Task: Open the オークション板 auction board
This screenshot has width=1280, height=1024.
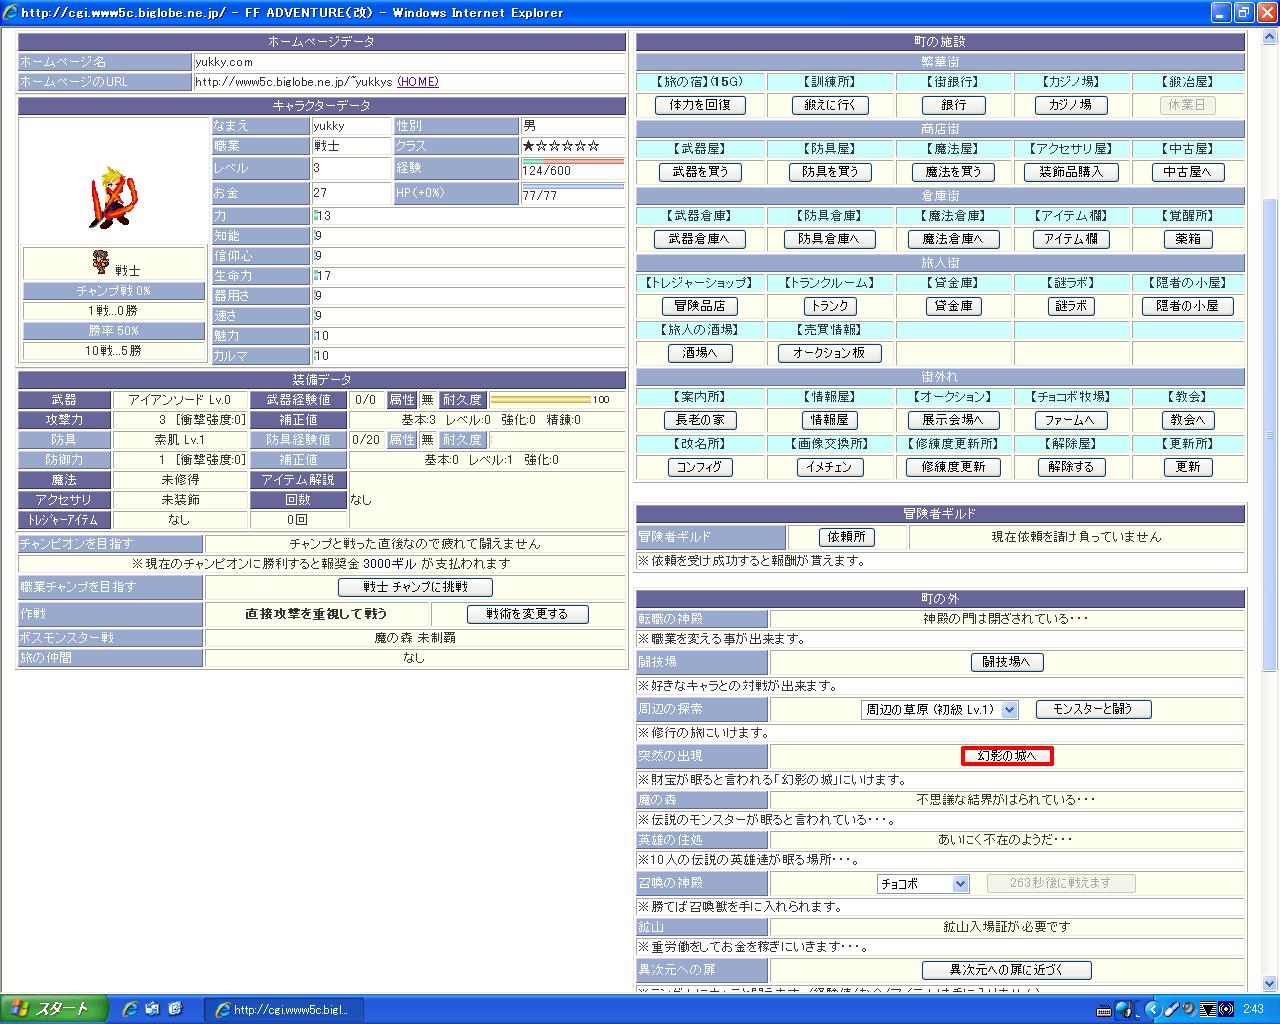Action: pyautogui.click(x=830, y=353)
